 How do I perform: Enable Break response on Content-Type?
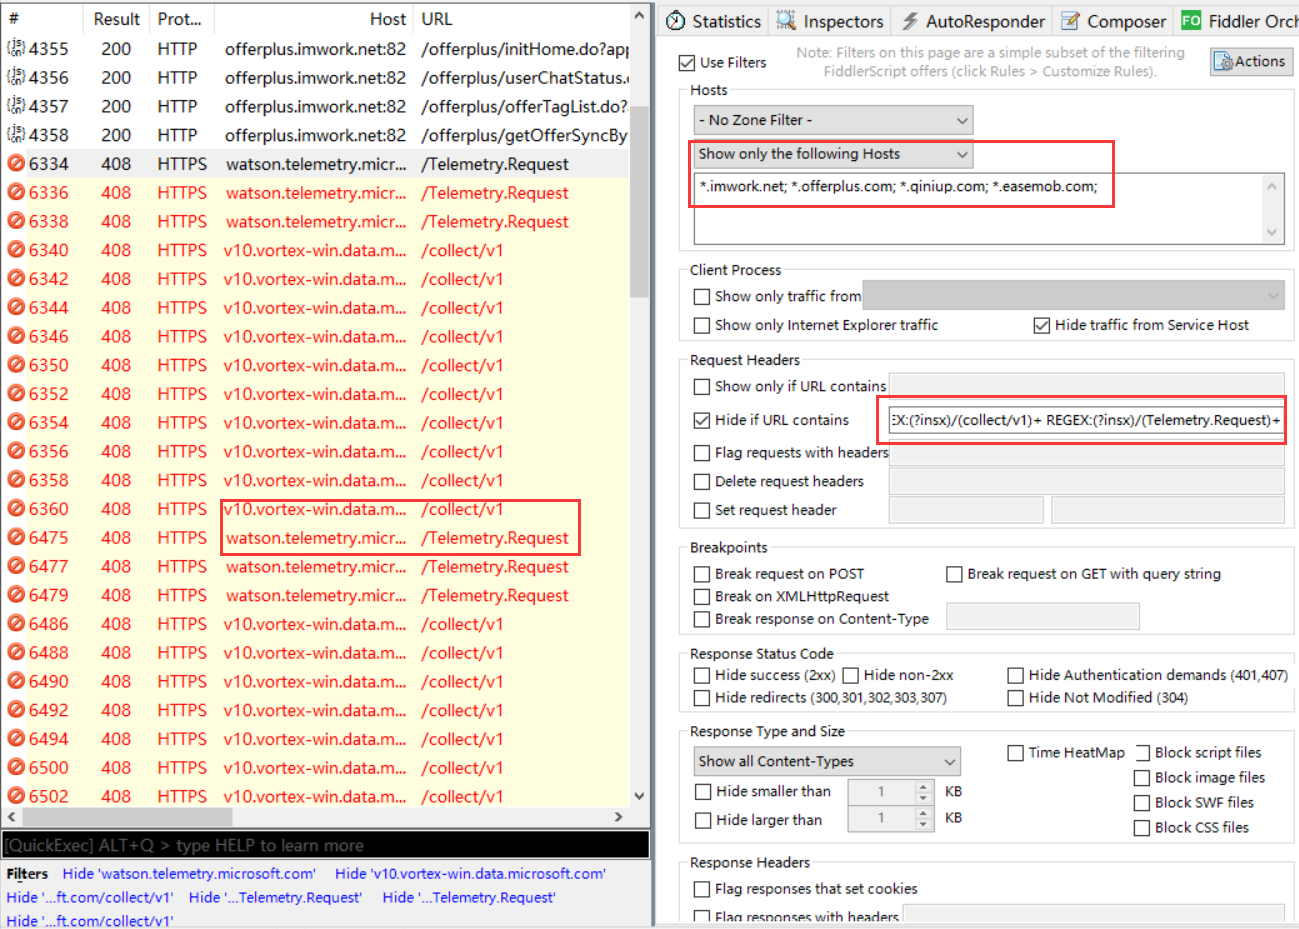pos(702,620)
